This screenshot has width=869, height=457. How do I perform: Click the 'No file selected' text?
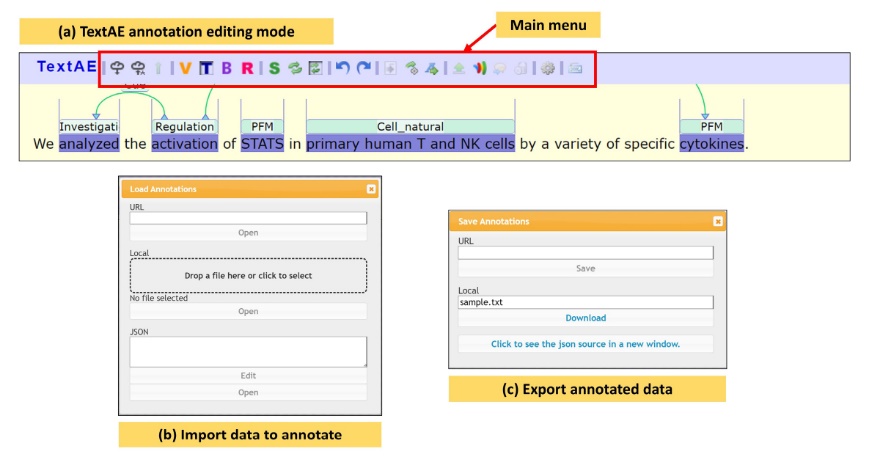159,298
